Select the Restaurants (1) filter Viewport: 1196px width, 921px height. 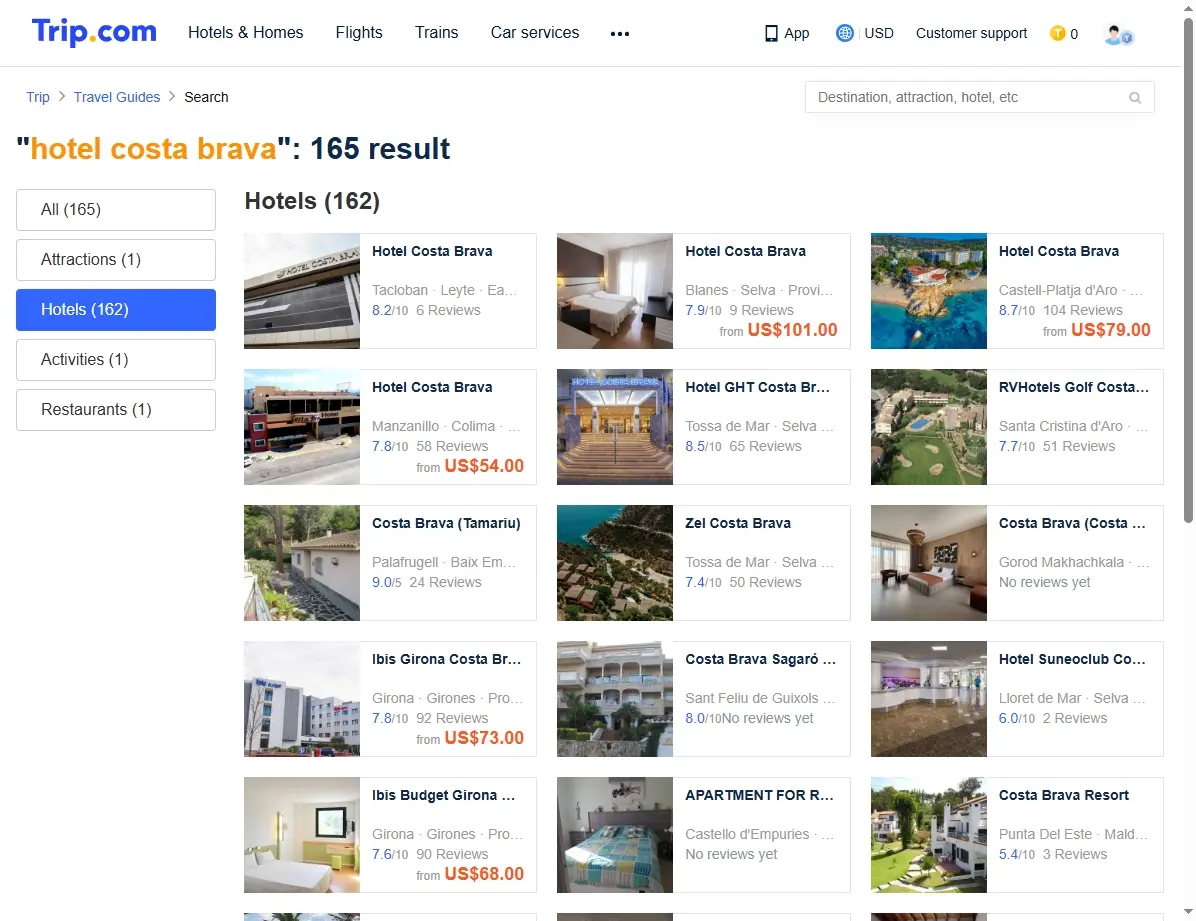(x=116, y=410)
